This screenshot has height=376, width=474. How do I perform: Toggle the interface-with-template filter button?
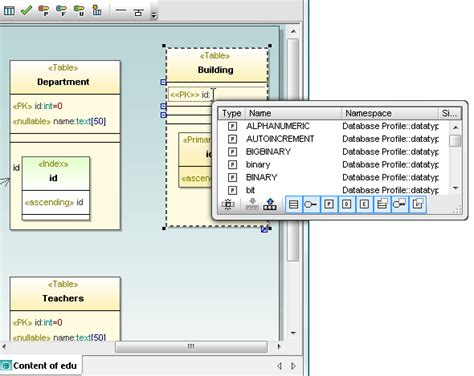[399, 204]
